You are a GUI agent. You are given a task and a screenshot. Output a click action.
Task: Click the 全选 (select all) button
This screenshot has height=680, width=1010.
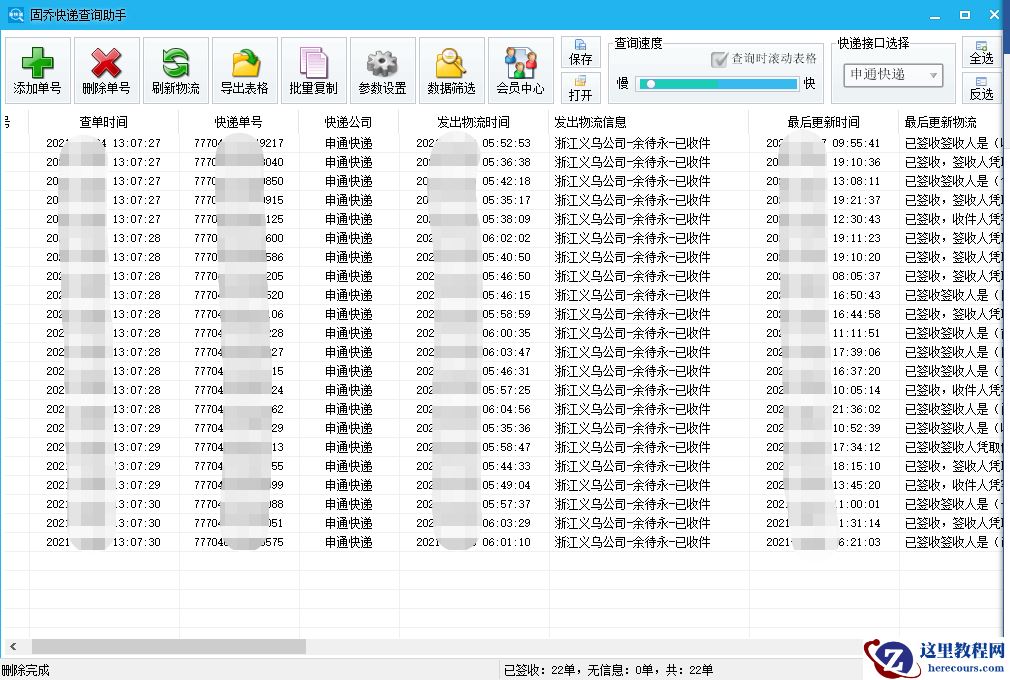pos(981,51)
